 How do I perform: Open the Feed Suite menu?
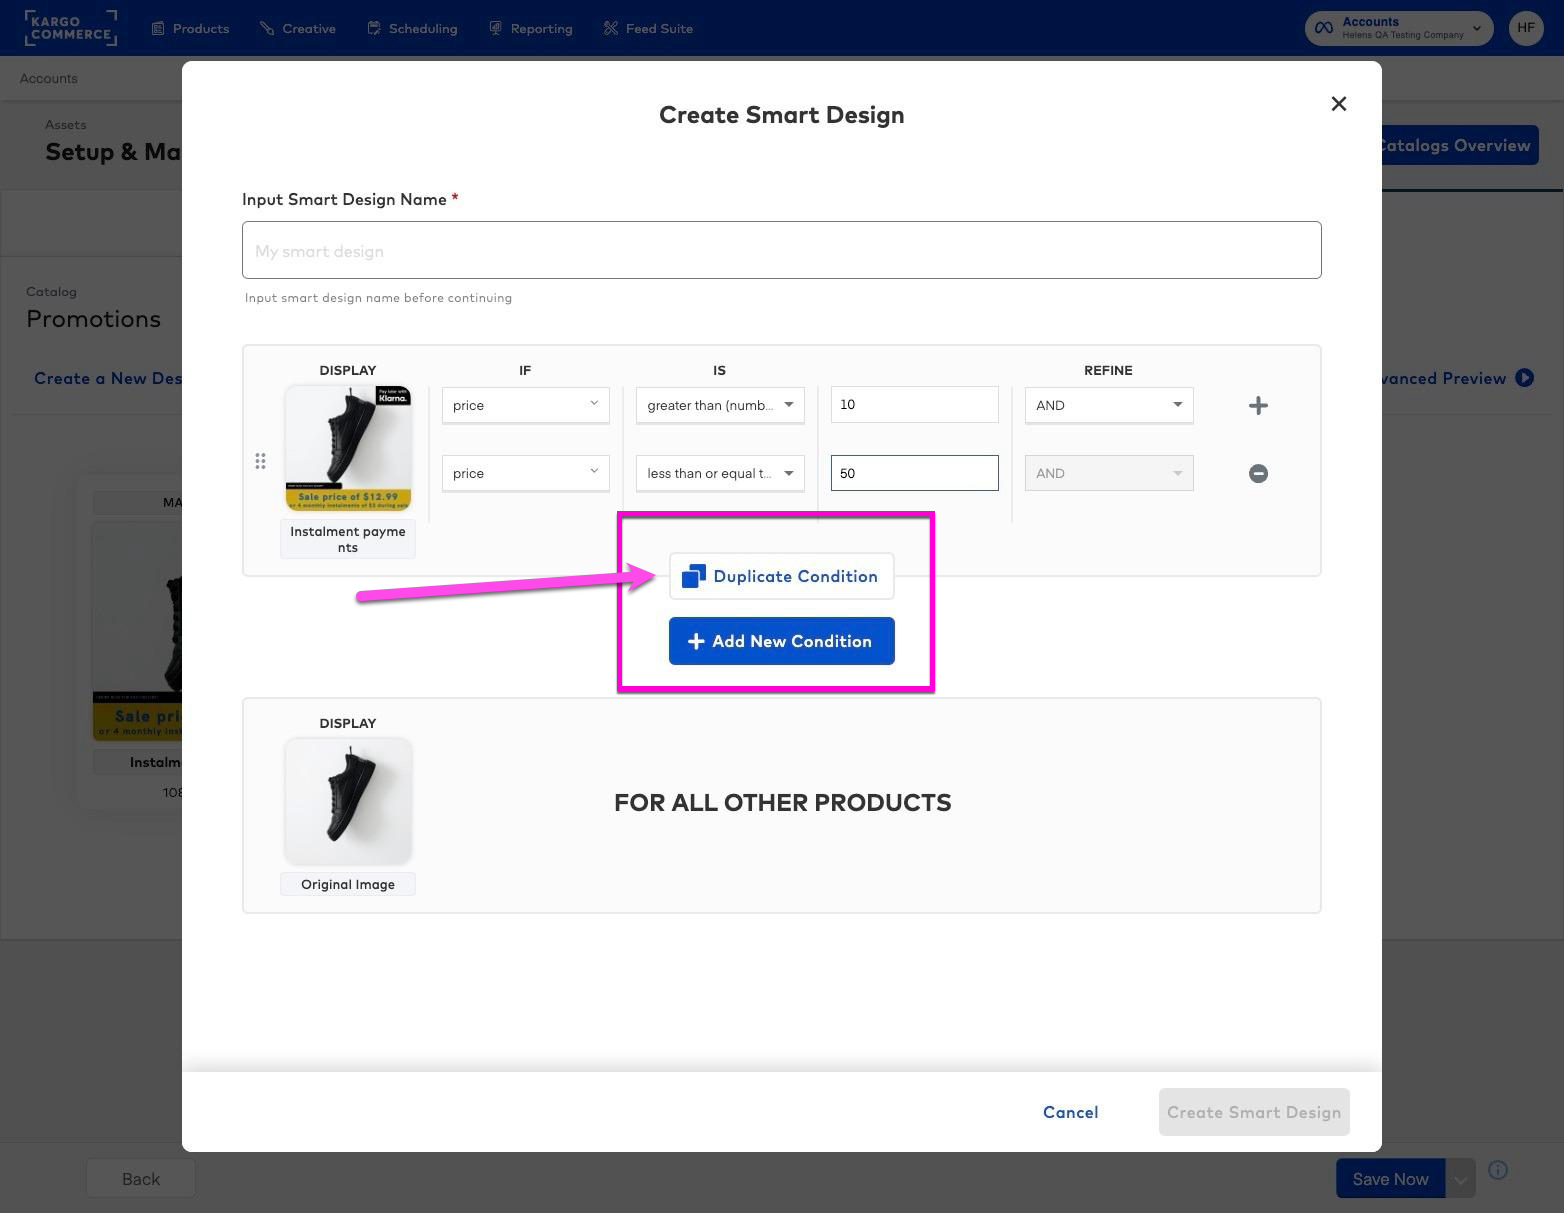(x=648, y=28)
